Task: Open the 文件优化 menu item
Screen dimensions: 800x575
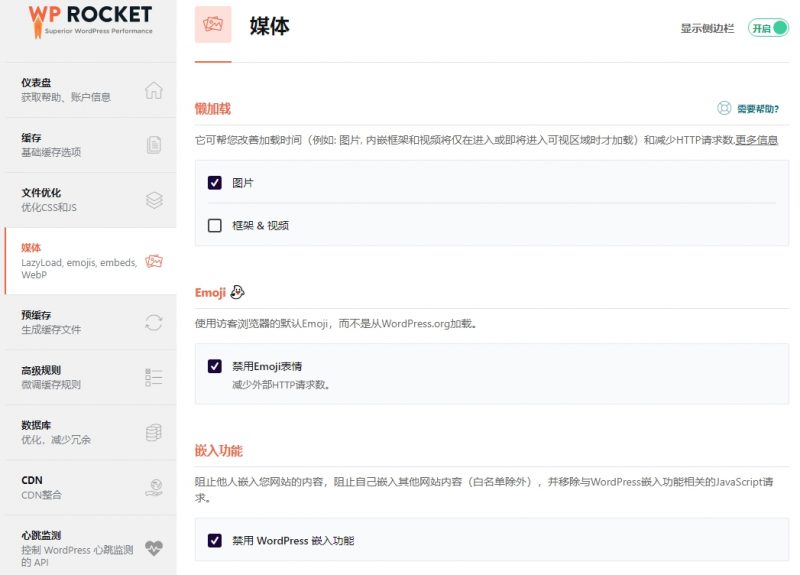Action: point(90,200)
